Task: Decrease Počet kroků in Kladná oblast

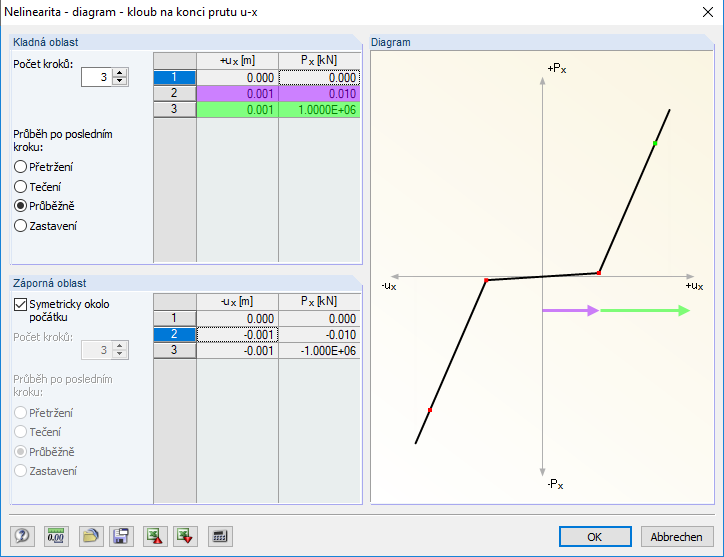Action: click(x=120, y=81)
